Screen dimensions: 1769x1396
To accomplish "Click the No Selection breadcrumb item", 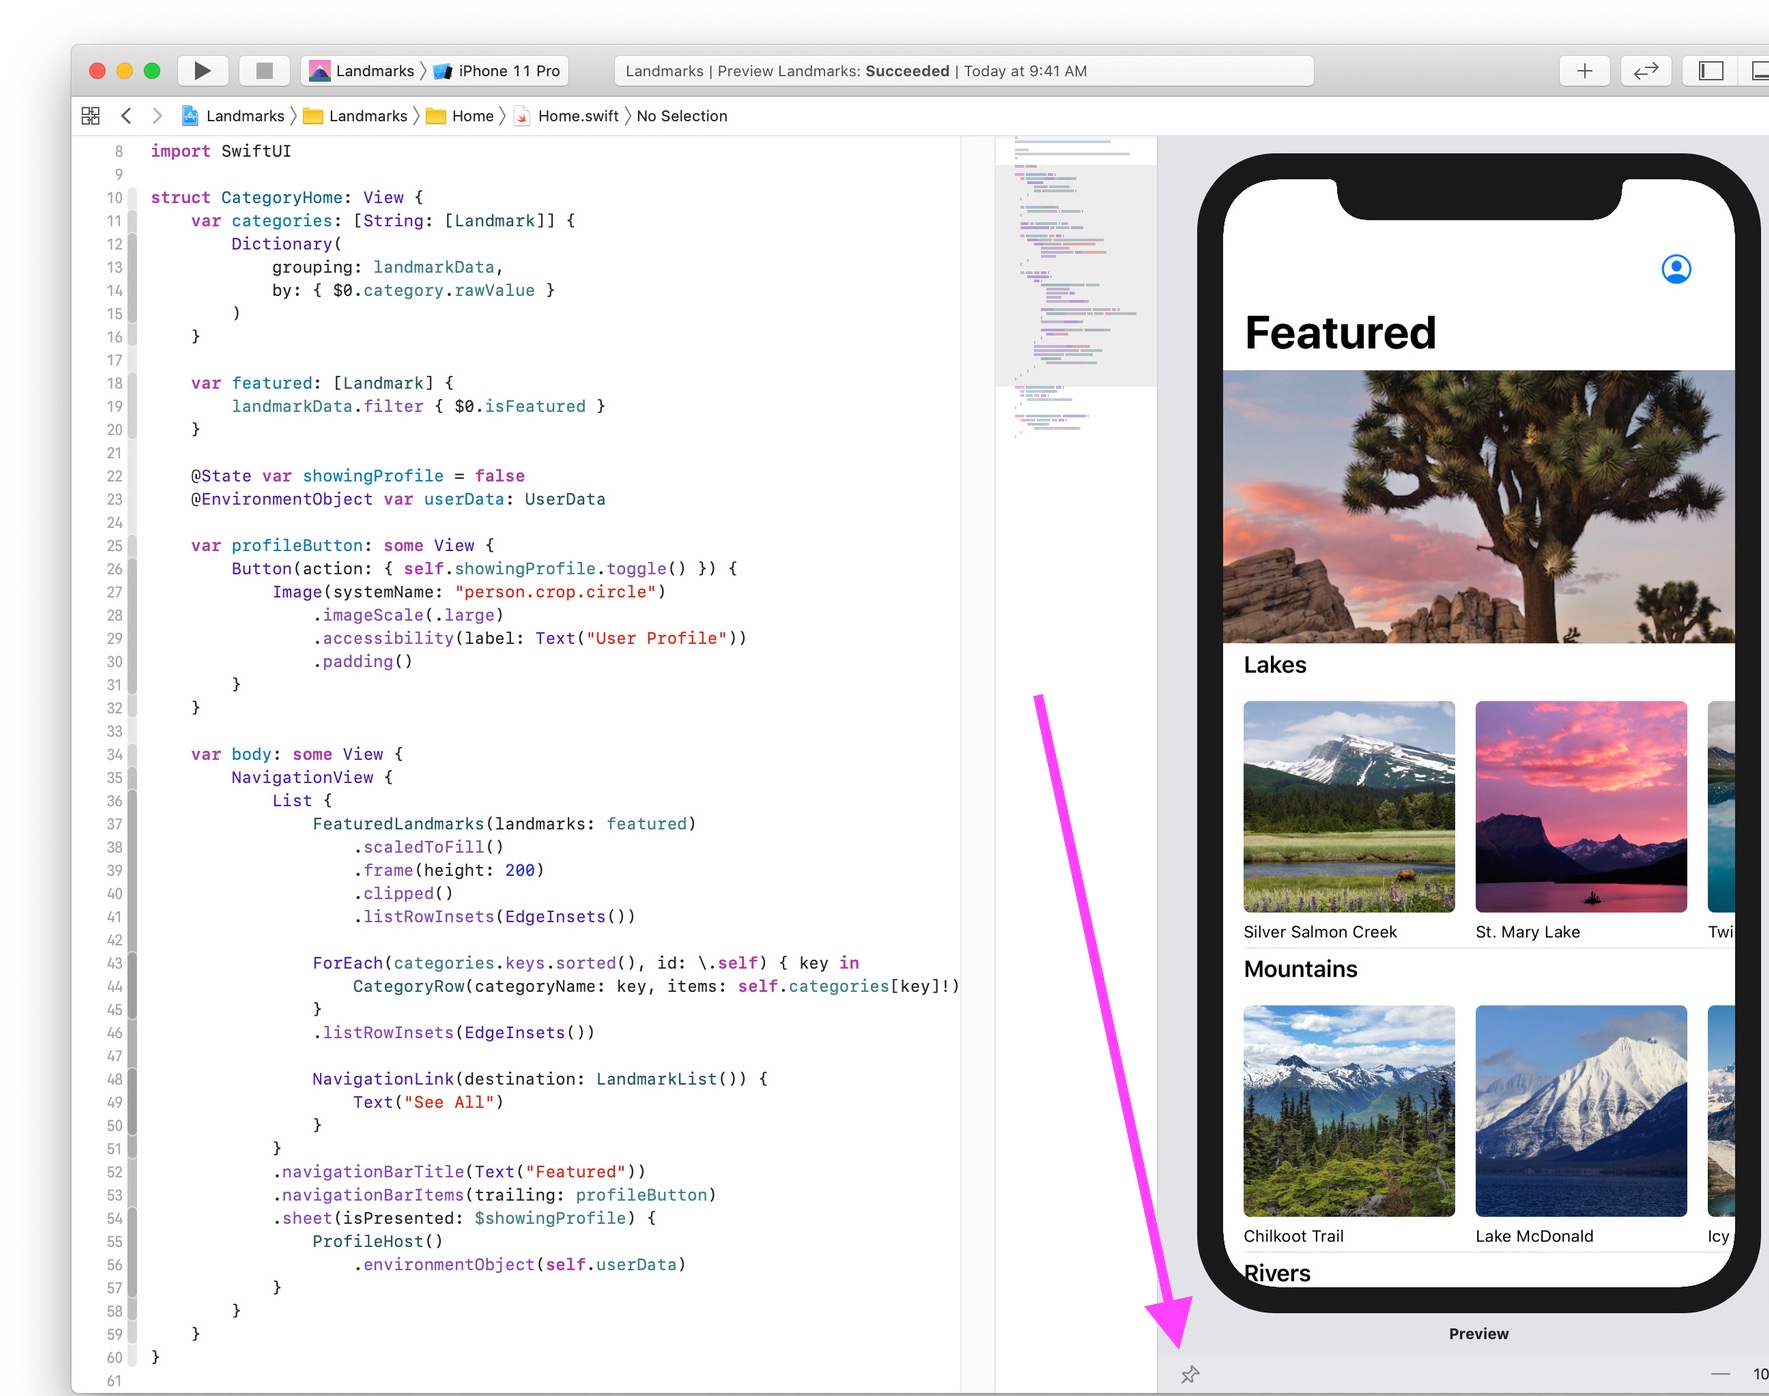I will (x=682, y=116).
